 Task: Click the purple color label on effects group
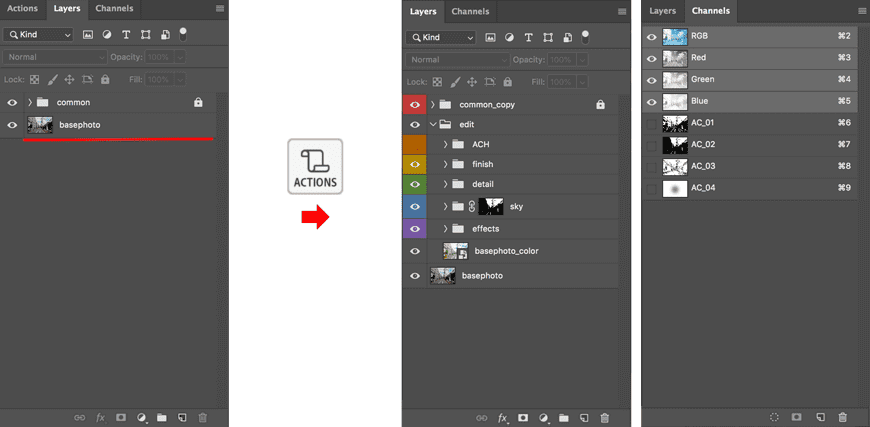(x=414, y=228)
